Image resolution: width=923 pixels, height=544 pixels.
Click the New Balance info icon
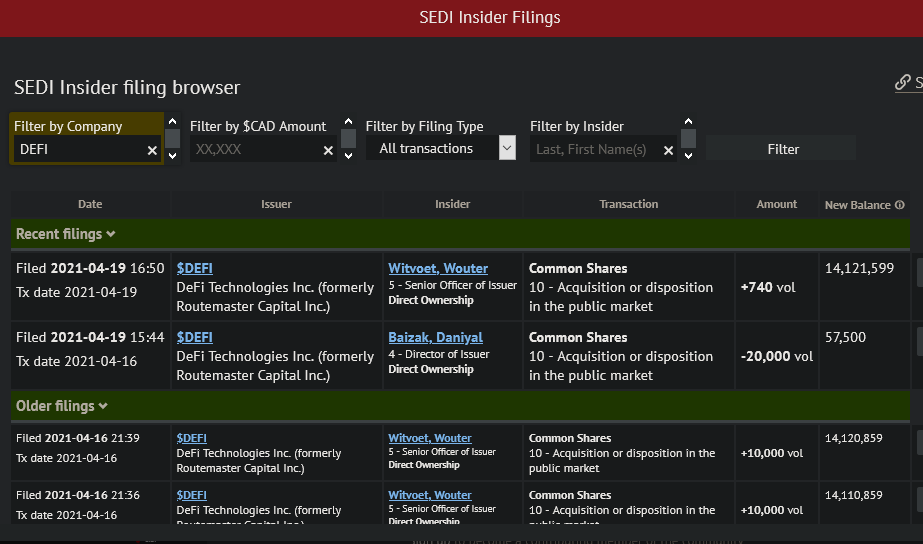(x=900, y=205)
